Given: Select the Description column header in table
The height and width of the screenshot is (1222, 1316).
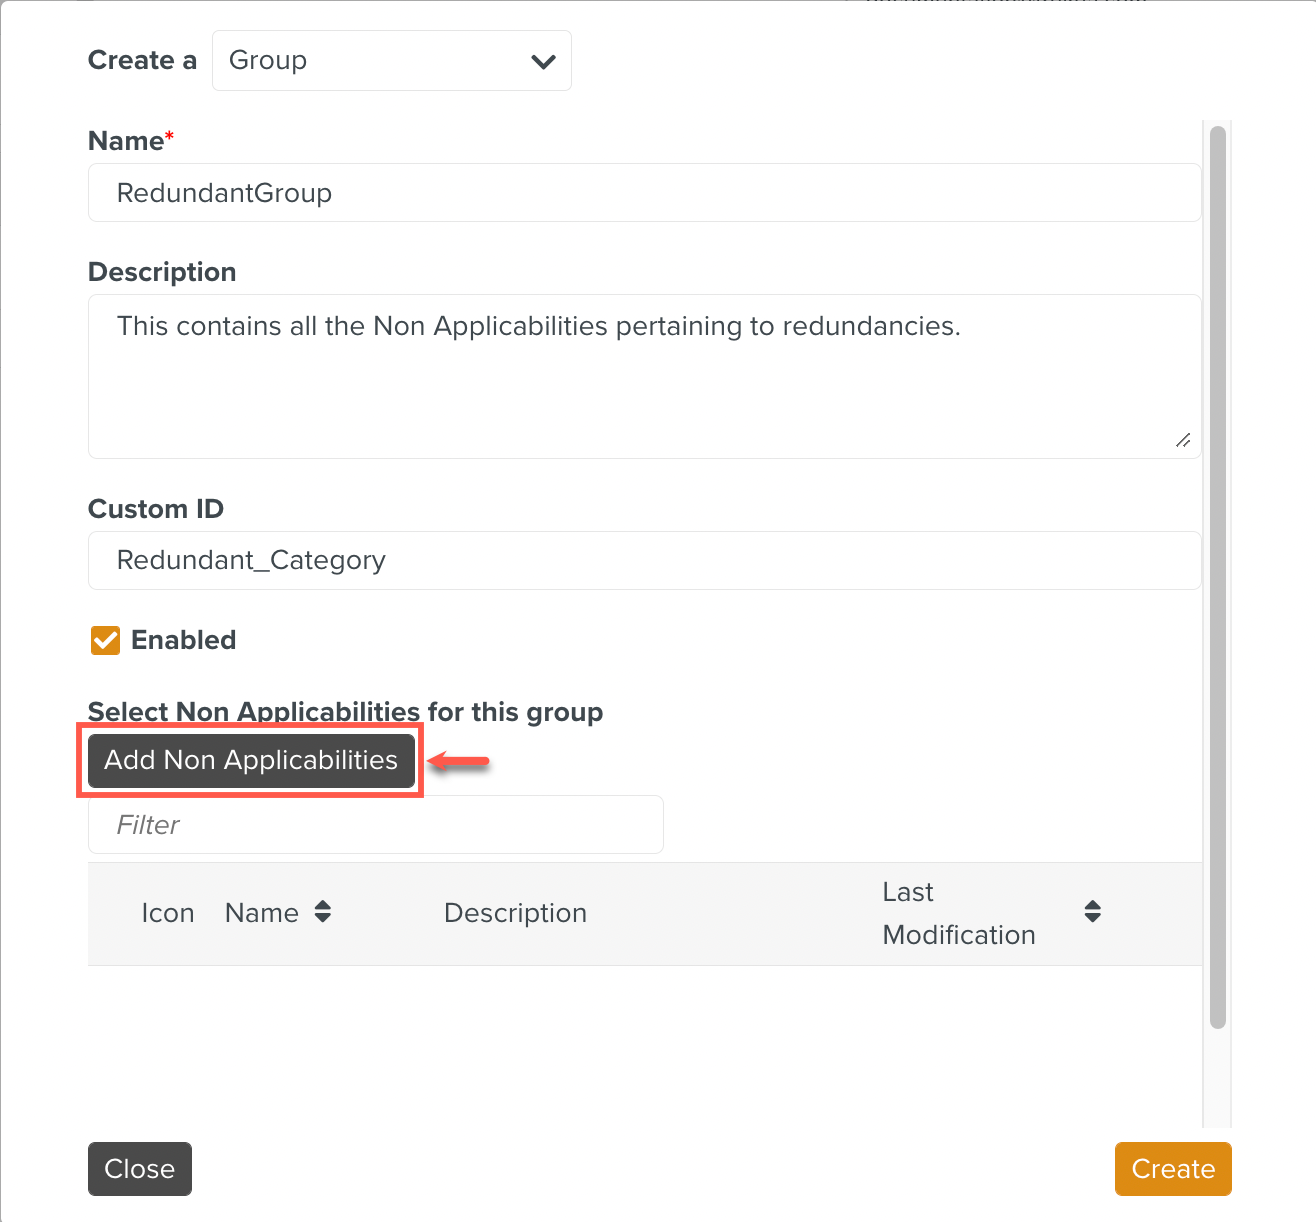Looking at the screenshot, I should [x=515, y=913].
